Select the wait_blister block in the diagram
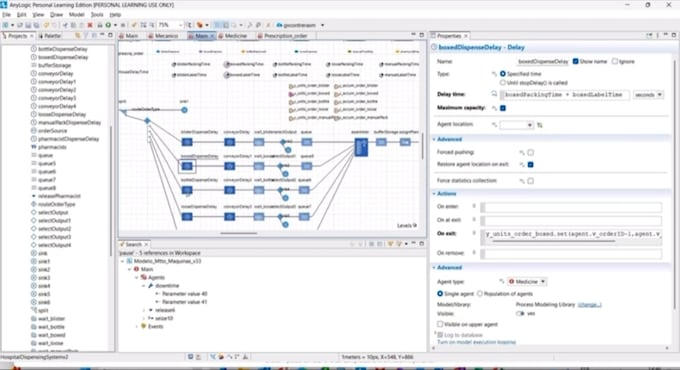Screen dimensions: 680x370 (x=259, y=142)
